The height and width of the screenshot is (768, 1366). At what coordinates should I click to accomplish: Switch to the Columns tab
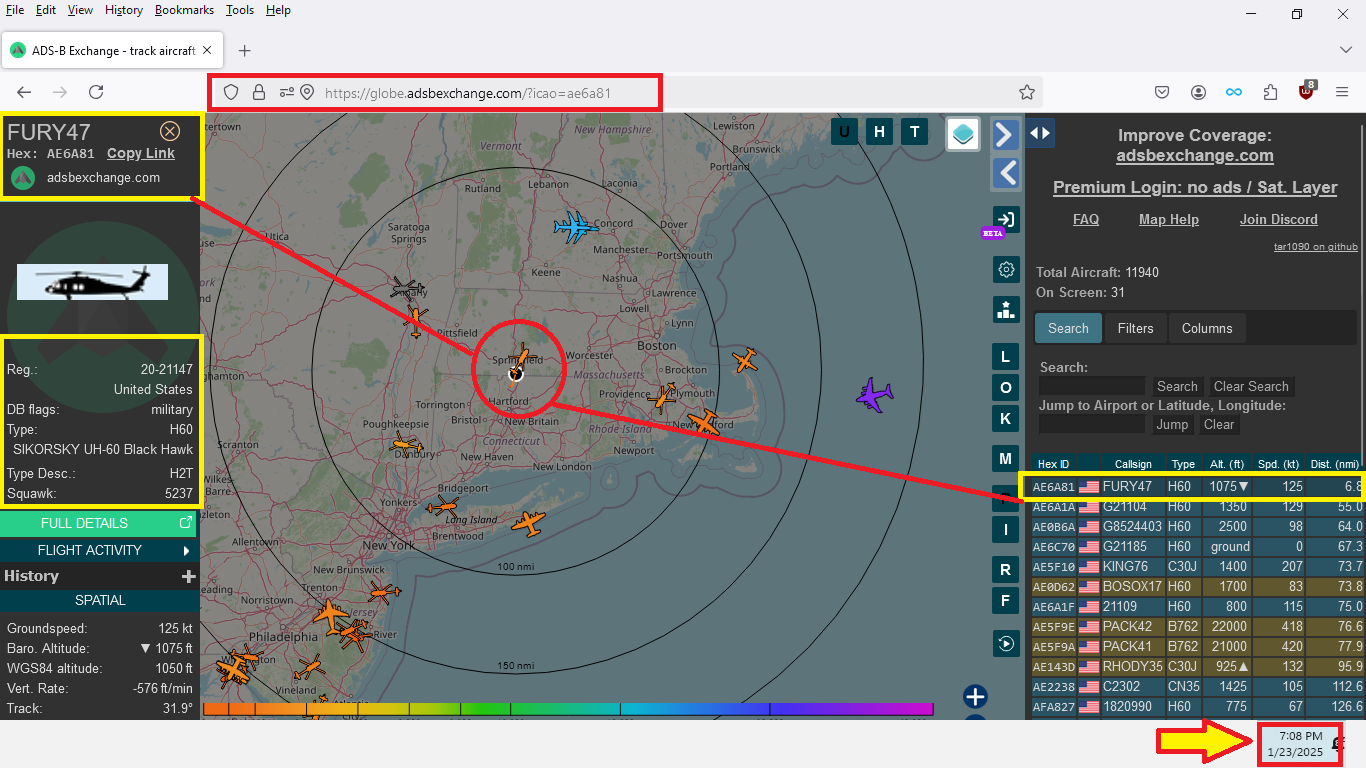(1207, 328)
